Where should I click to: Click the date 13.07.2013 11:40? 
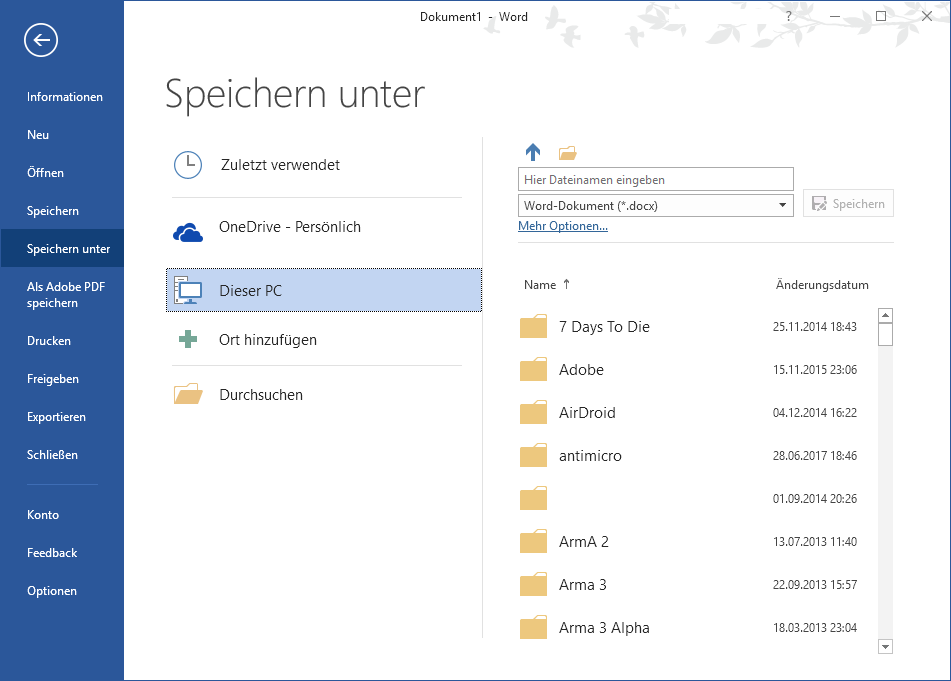(815, 542)
